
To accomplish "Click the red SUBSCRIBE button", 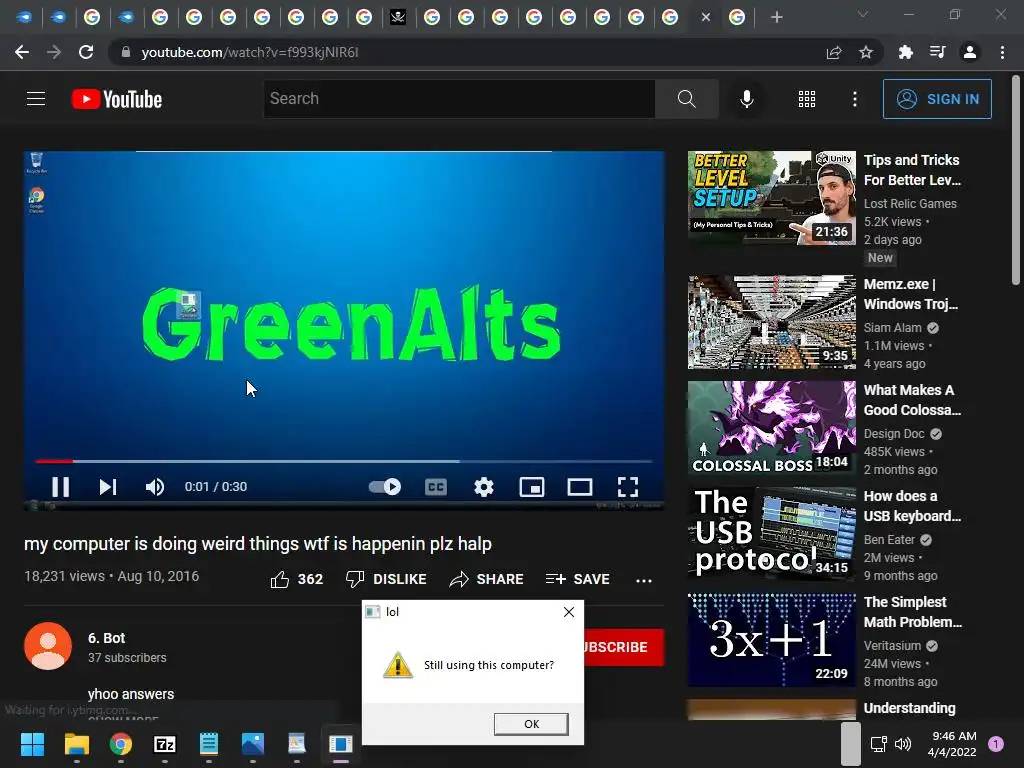I will pos(624,647).
